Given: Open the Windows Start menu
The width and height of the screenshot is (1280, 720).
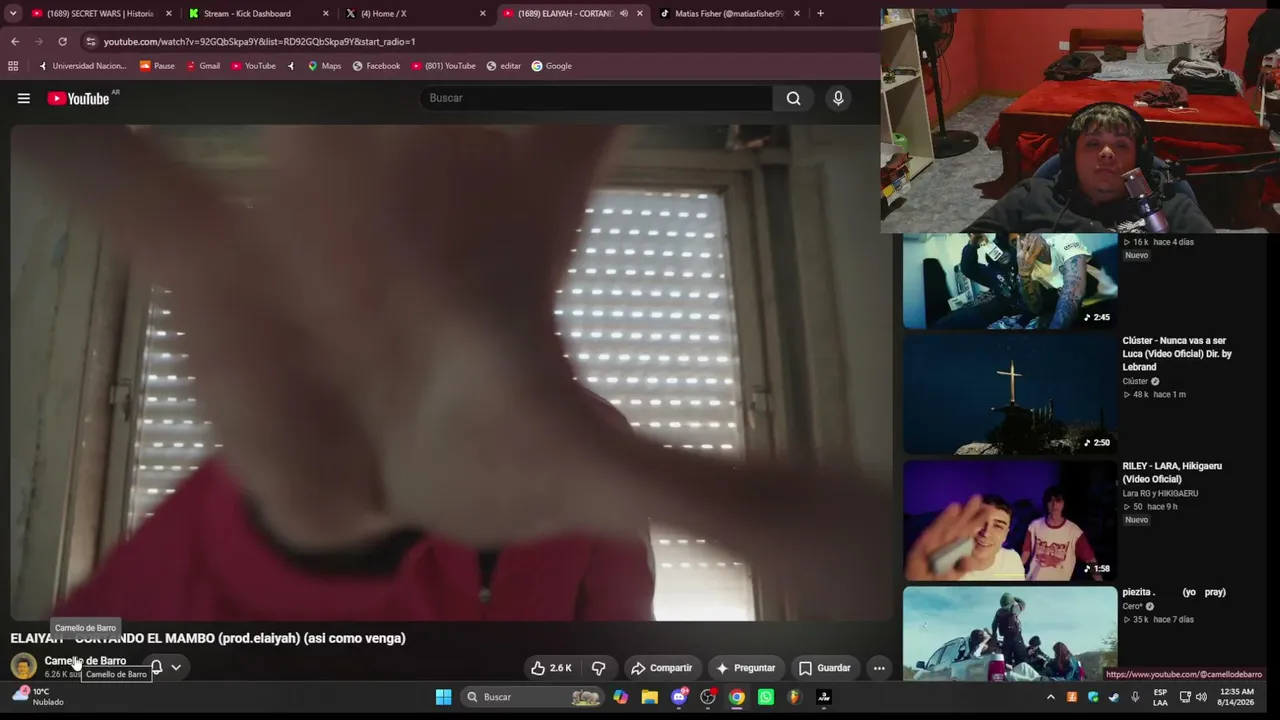Looking at the screenshot, I should [443, 697].
